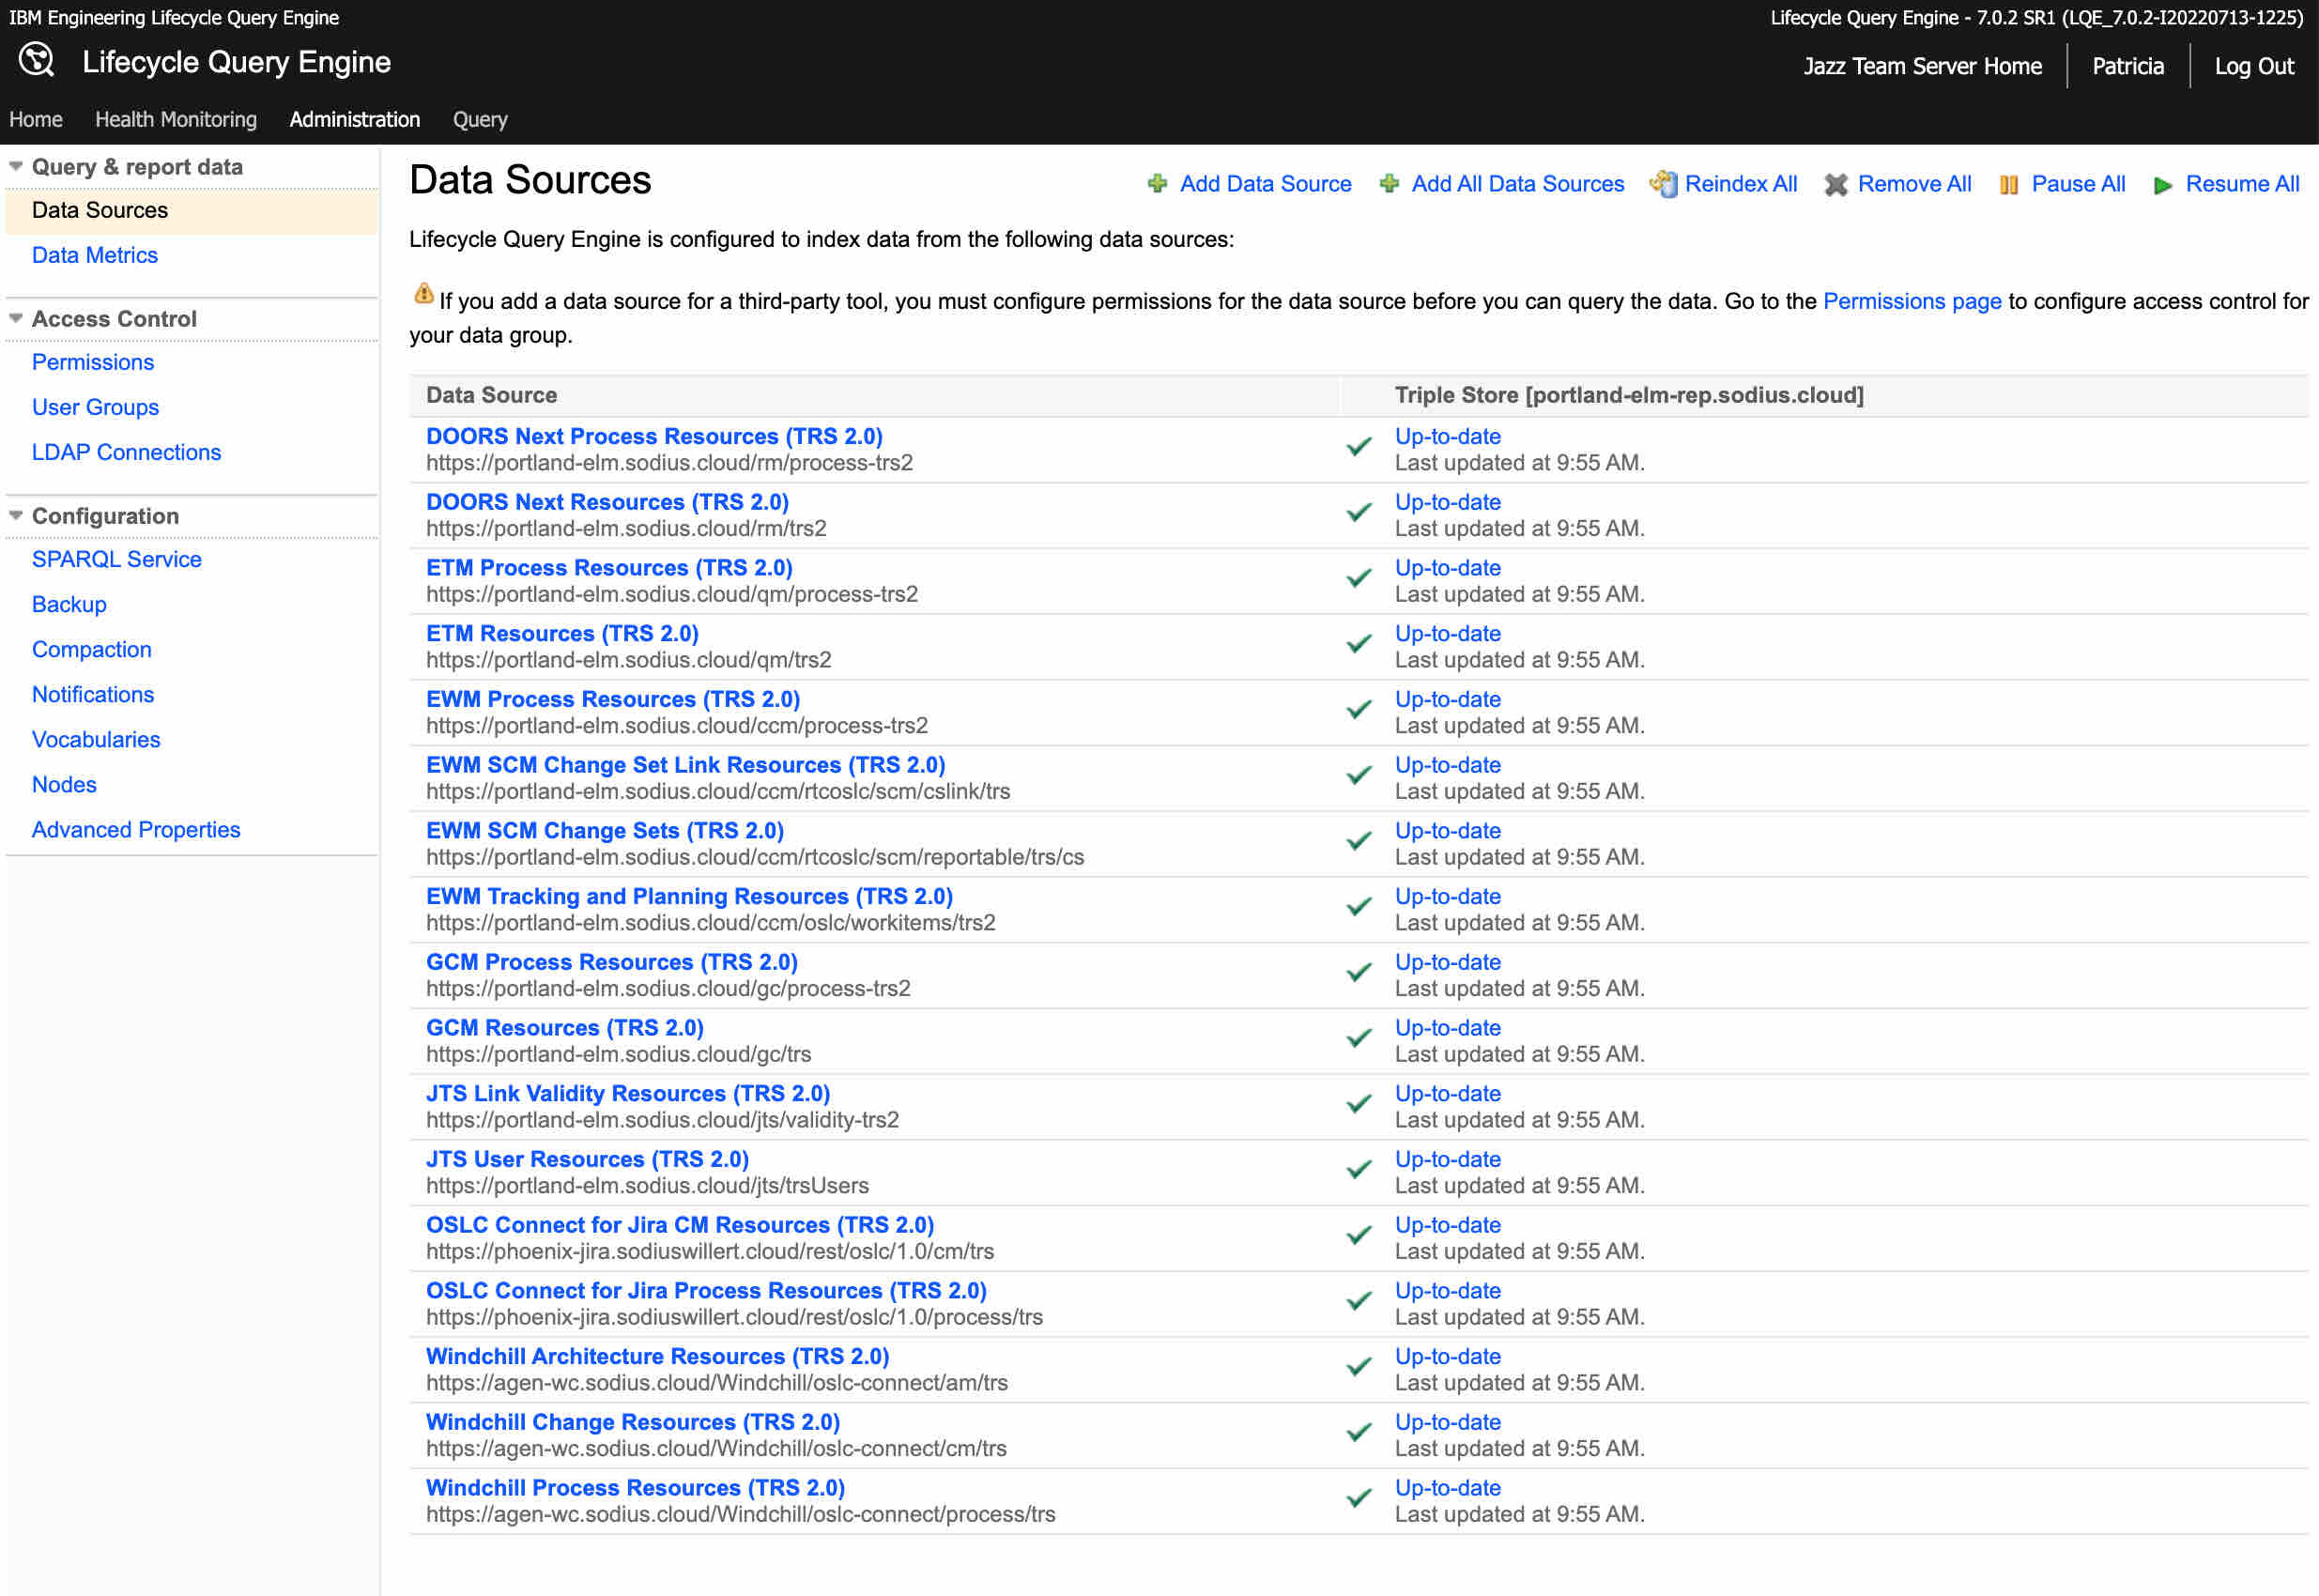The height and width of the screenshot is (1596, 2319).
Task: Click Up-to-date status for Windchill Process Resources
Action: 1447,1488
